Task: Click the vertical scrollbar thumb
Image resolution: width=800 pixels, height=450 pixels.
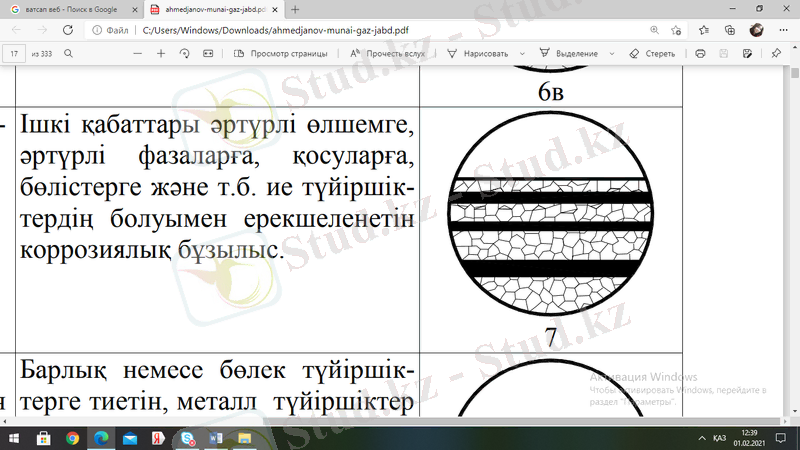Action: (x=795, y=73)
